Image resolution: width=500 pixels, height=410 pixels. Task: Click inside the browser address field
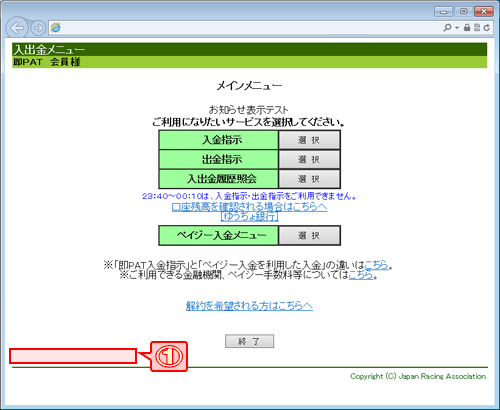pos(250,28)
